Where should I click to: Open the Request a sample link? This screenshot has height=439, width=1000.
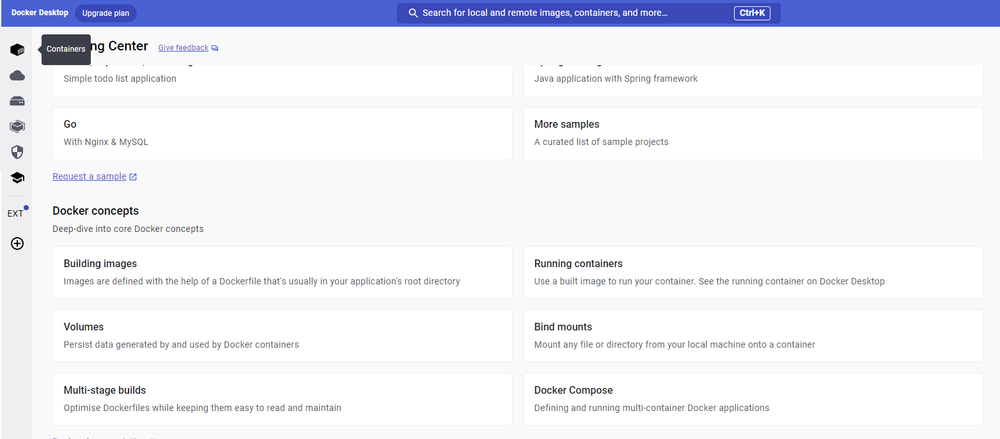(89, 177)
